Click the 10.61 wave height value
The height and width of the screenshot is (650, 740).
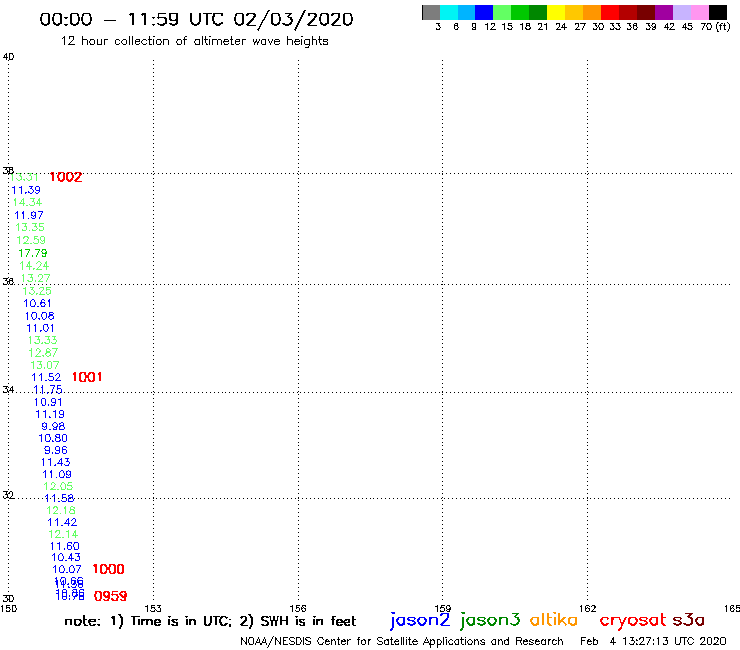[37, 303]
